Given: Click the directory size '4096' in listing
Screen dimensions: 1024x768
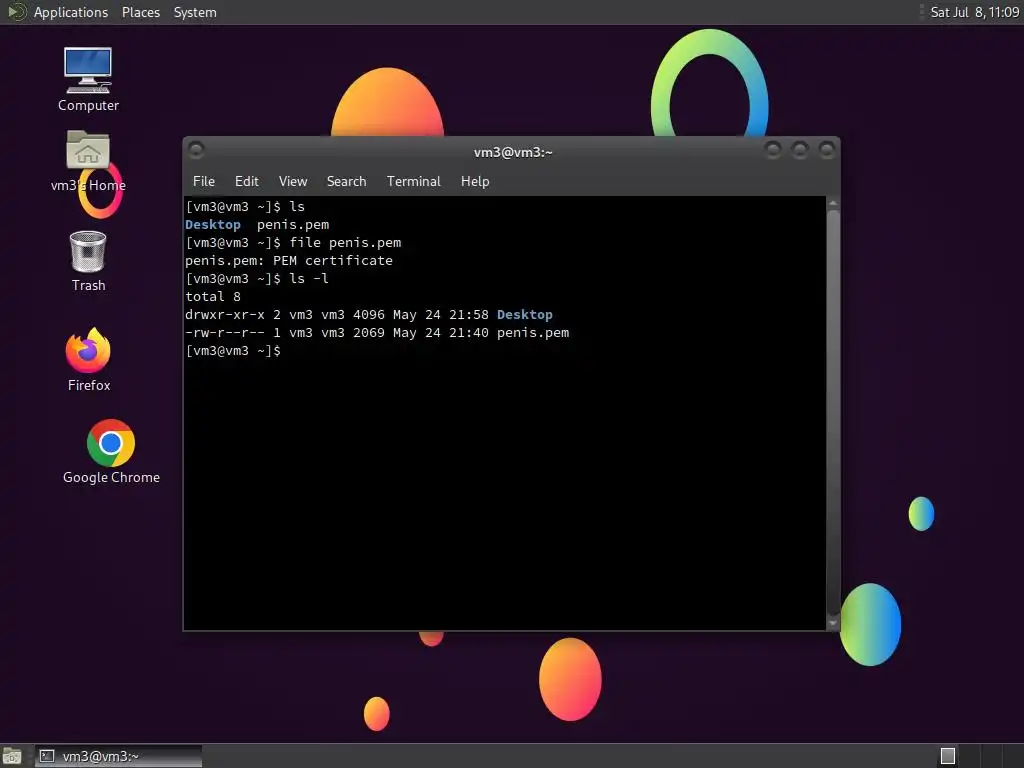Looking at the screenshot, I should pos(368,315).
